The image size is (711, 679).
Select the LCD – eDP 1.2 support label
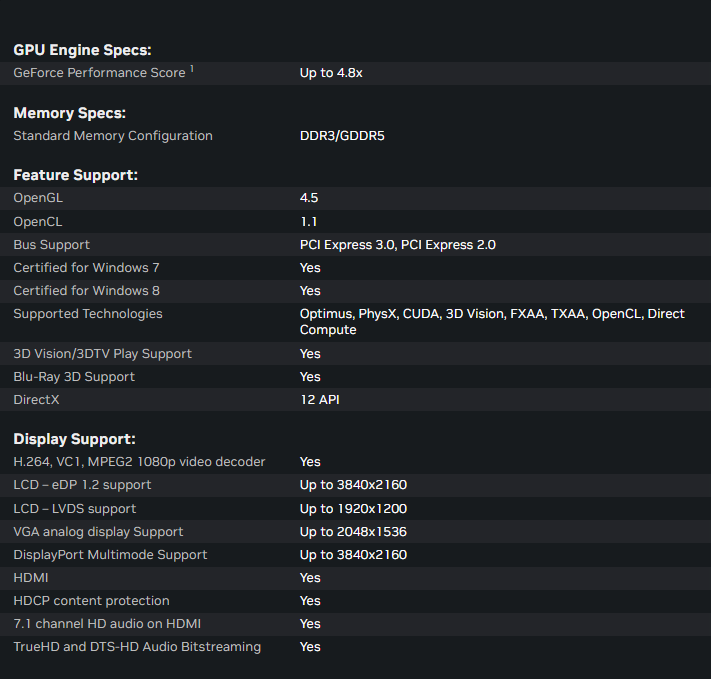click(x=82, y=485)
